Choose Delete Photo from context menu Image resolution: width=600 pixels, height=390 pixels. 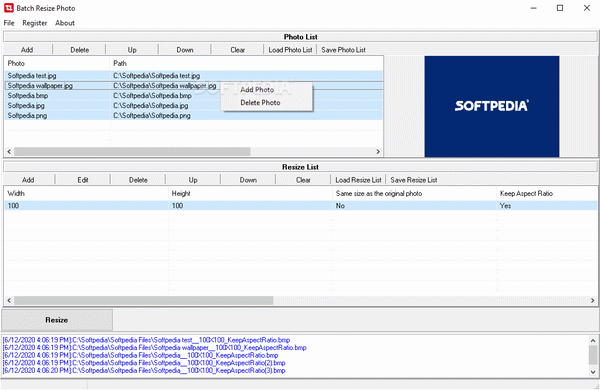click(x=260, y=103)
